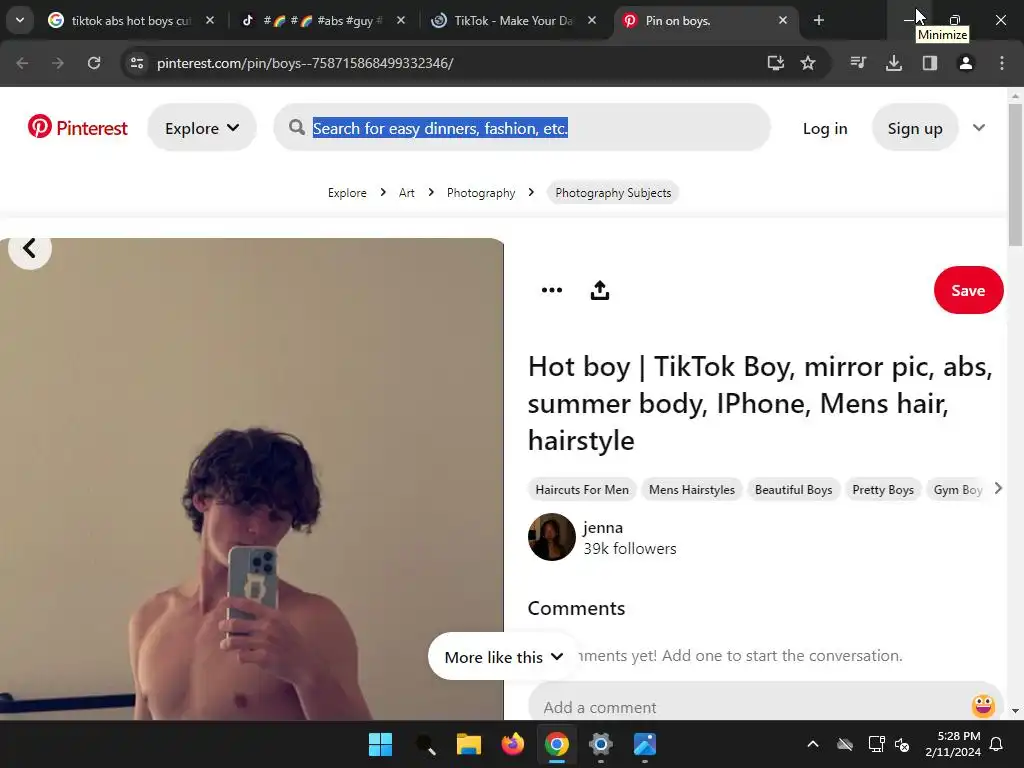Image resolution: width=1024 pixels, height=768 pixels.
Task: Click the Pinterest logo icon
Action: pyautogui.click(x=39, y=127)
